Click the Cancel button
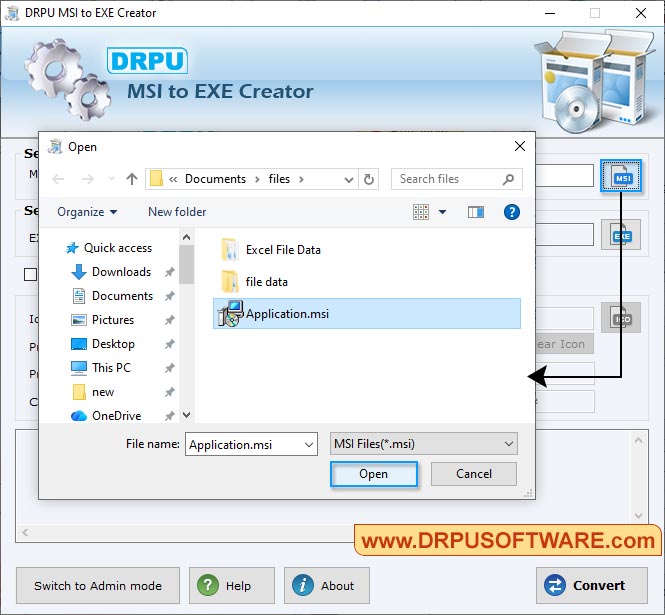 474,474
